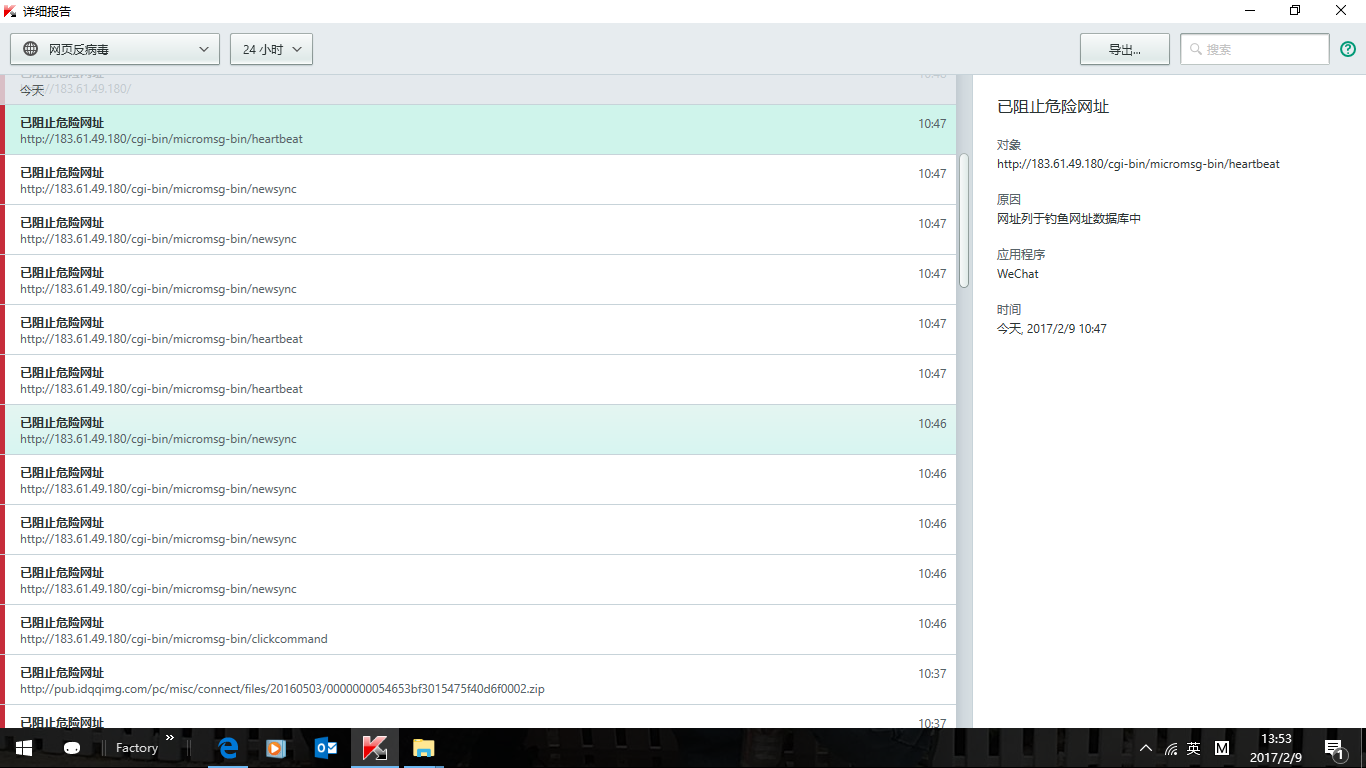Open the Action Center notification icon
The image size is (1366, 768).
[1333, 748]
